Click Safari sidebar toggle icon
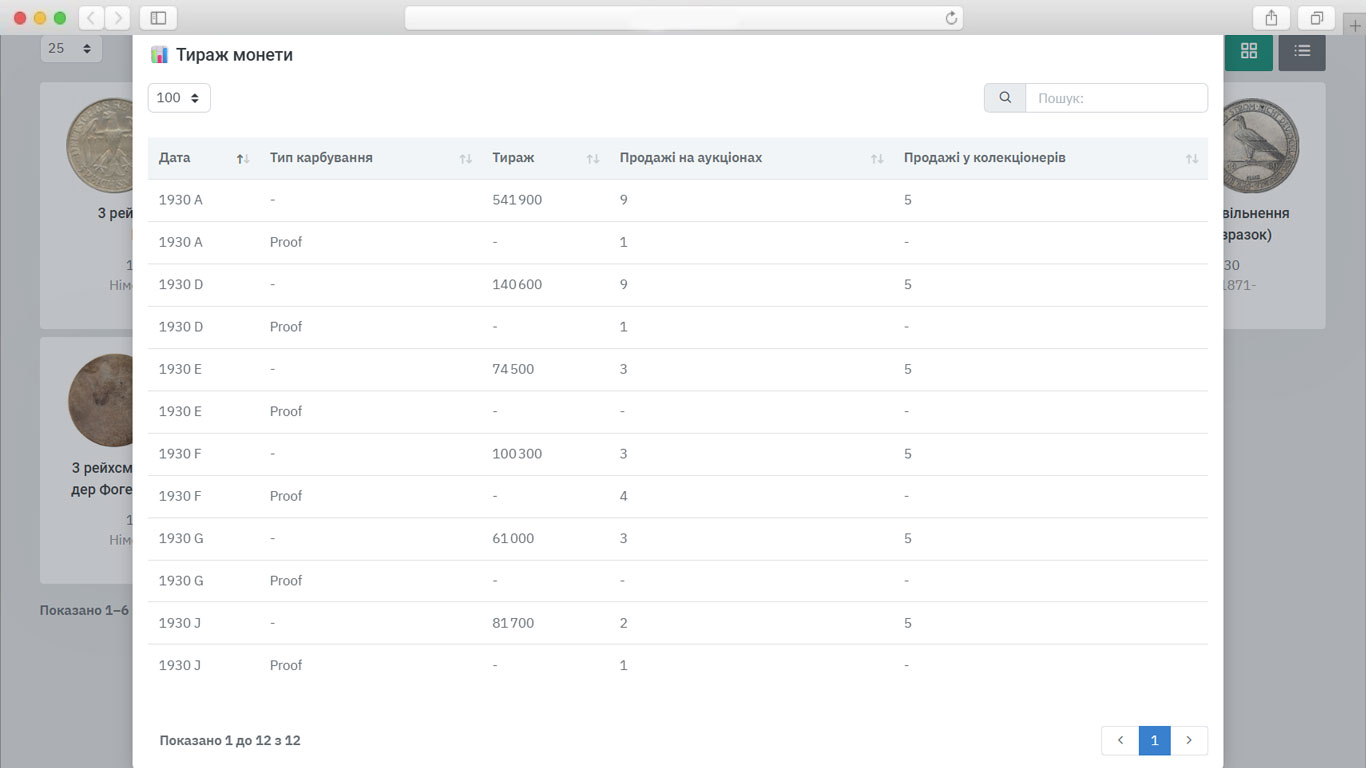 [158, 17]
